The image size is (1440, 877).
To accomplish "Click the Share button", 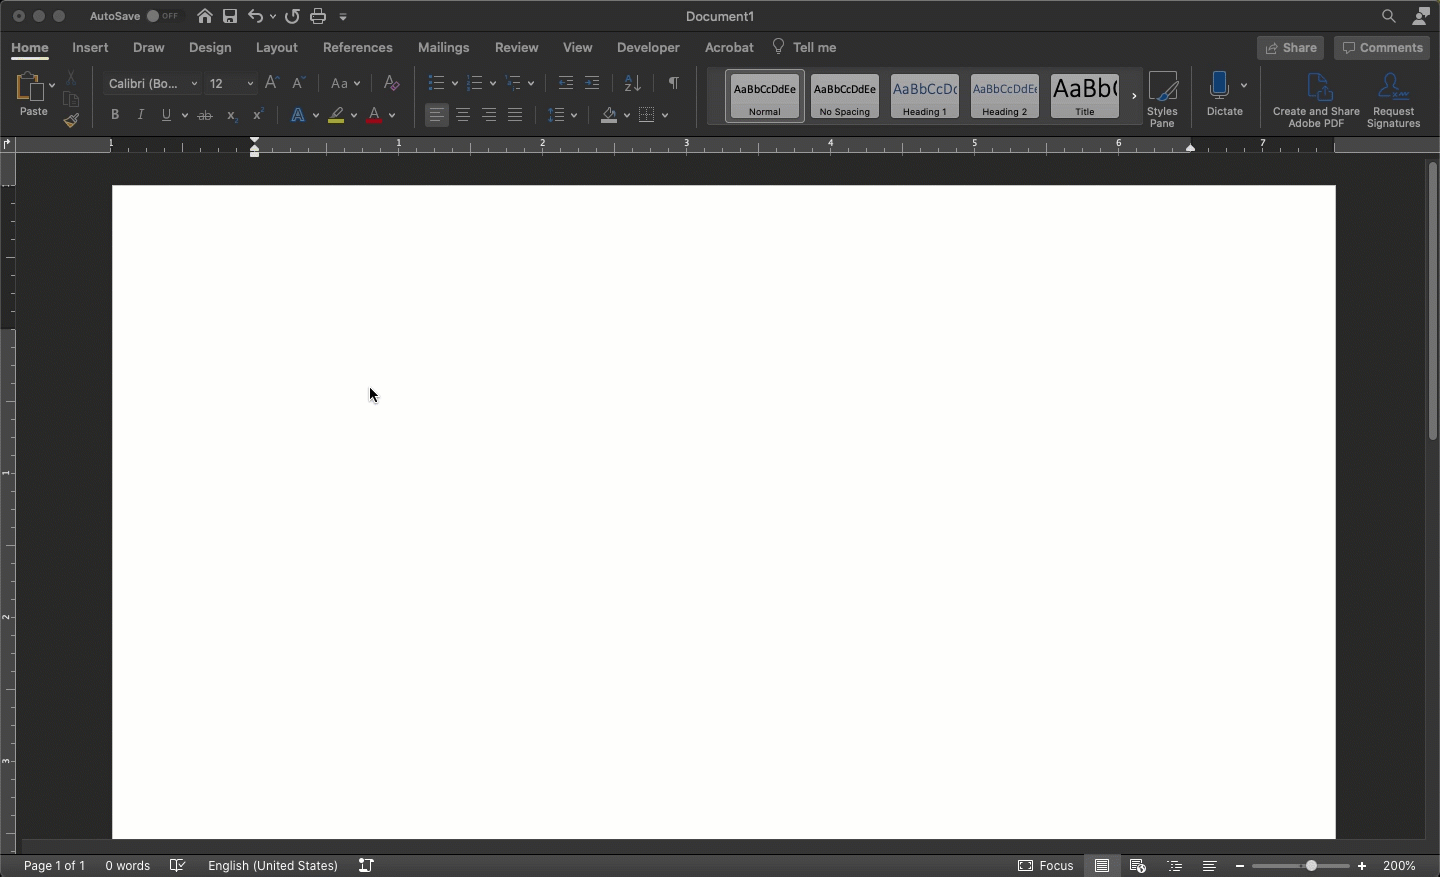I will coord(1292,47).
